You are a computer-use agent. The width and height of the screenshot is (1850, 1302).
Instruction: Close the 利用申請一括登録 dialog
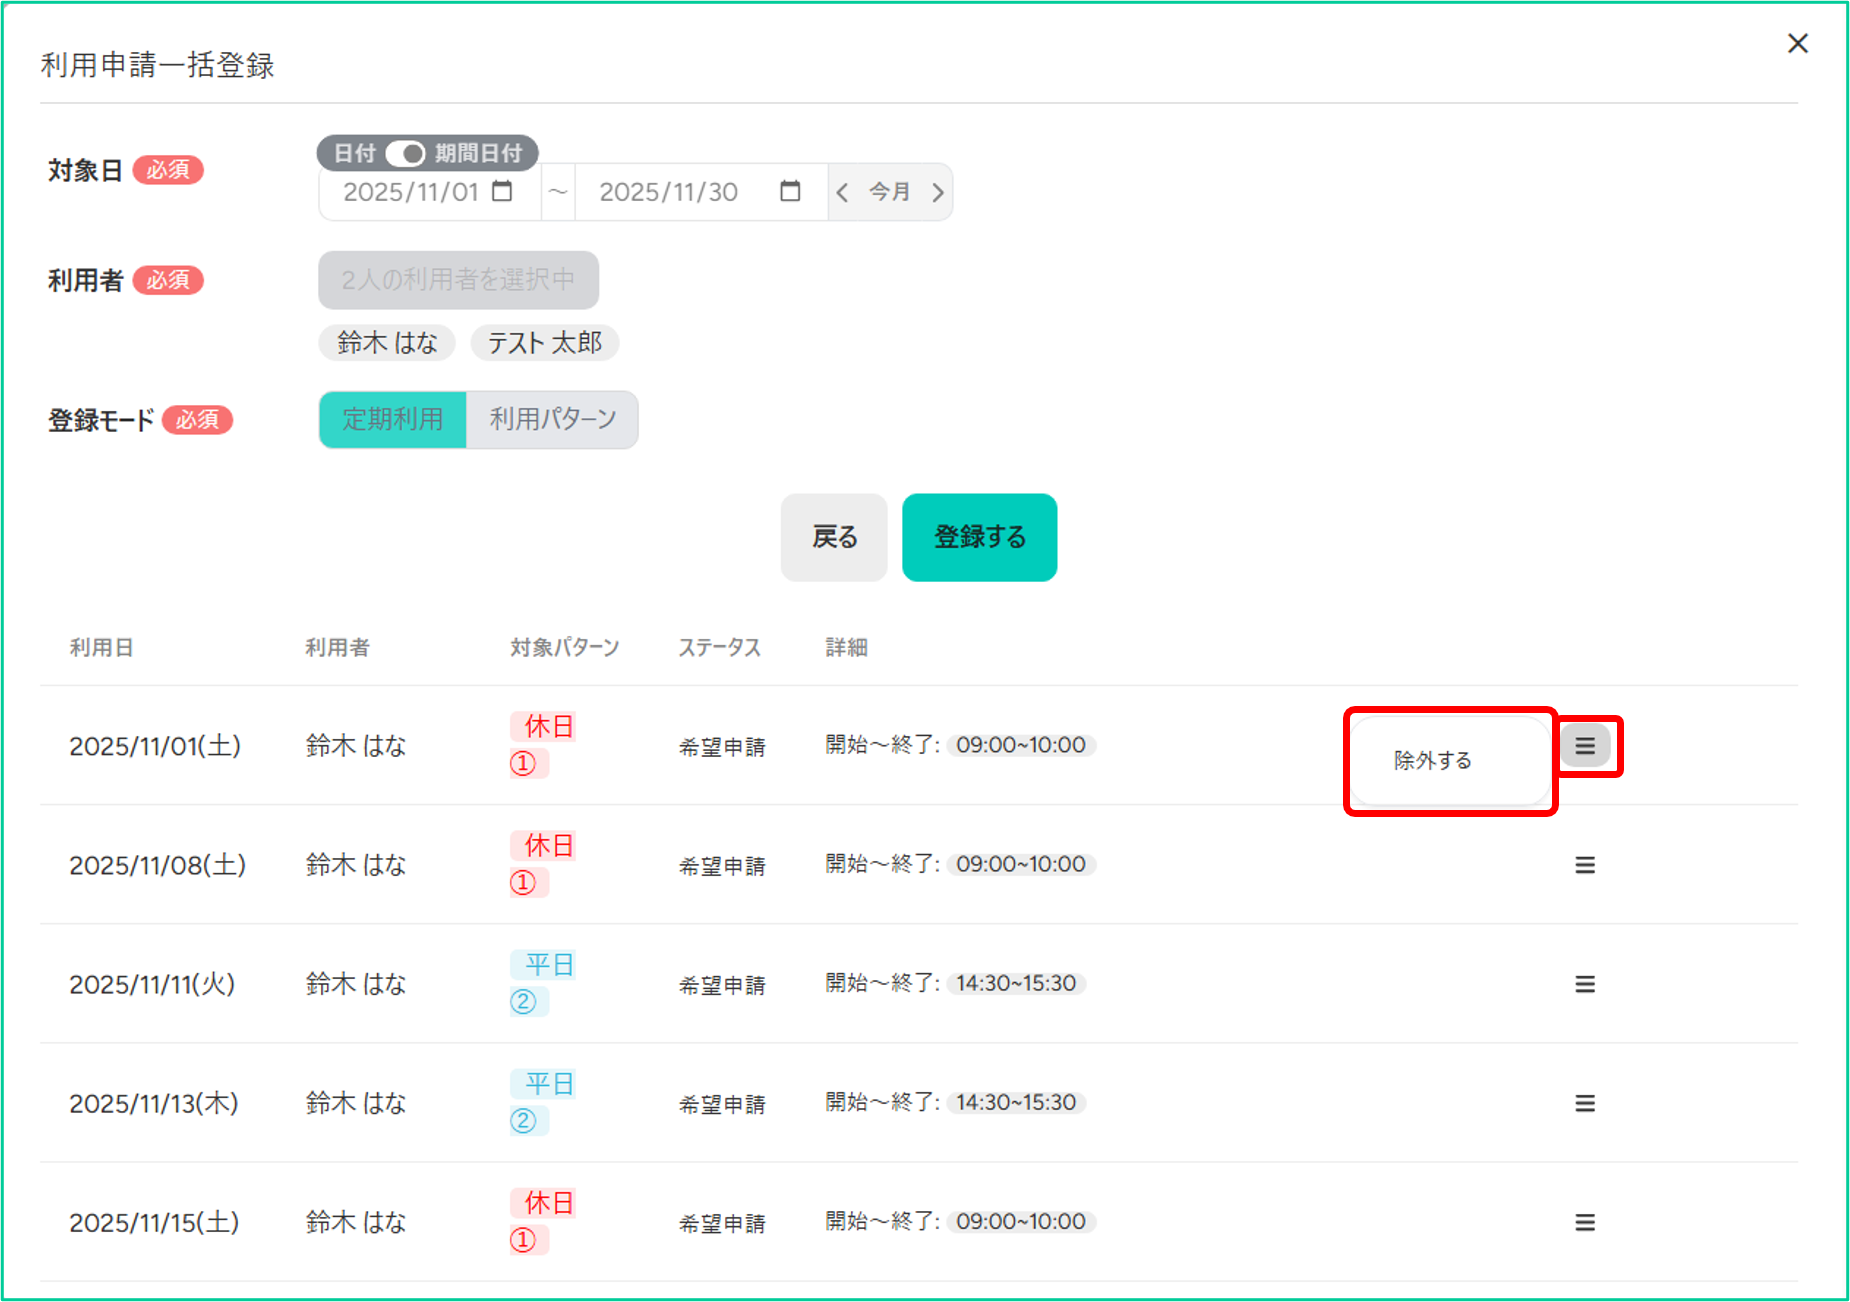1797,44
